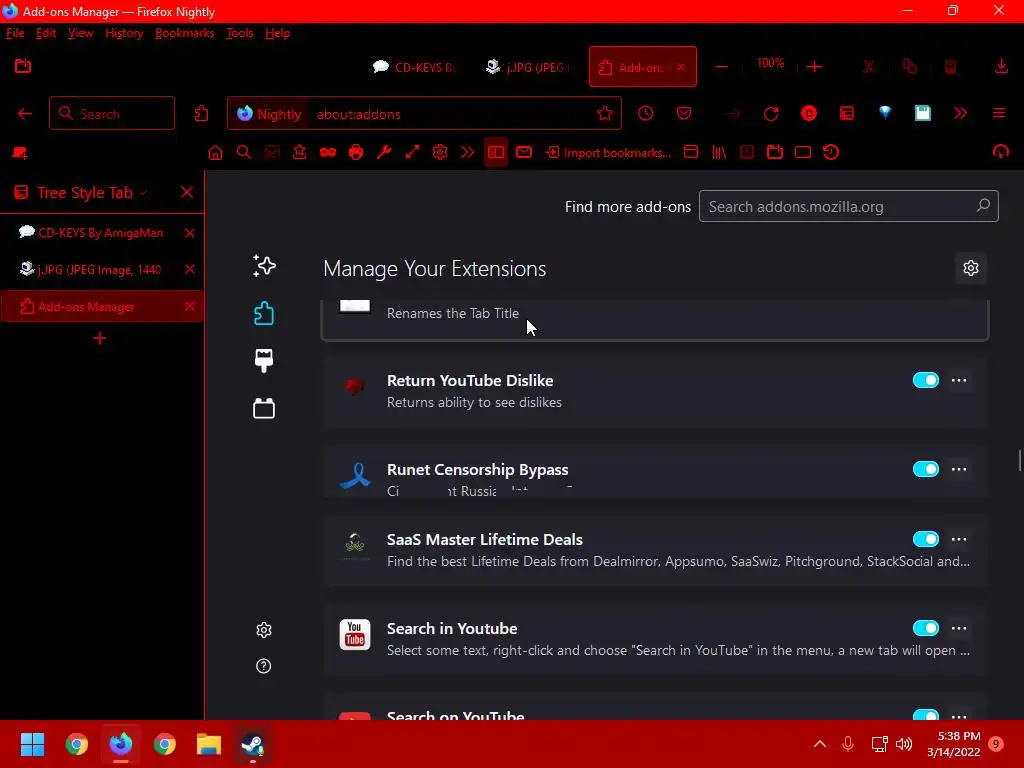This screenshot has width=1024, height=768.
Task: Open the Tools menu
Action: 240,33
